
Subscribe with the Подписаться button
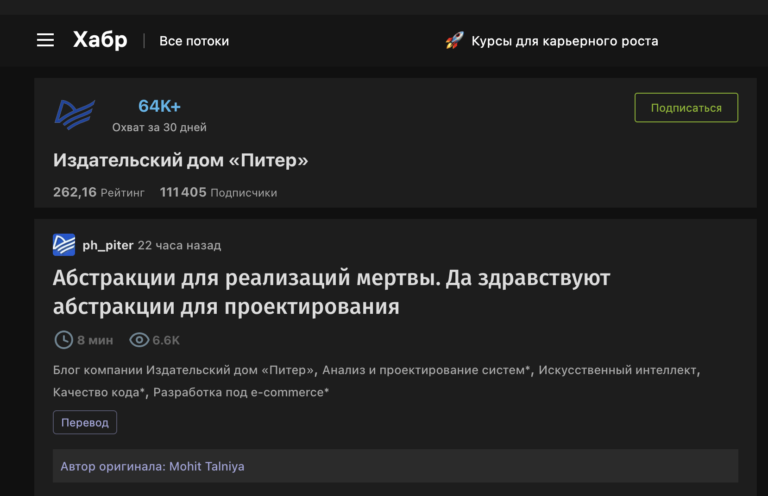click(686, 108)
